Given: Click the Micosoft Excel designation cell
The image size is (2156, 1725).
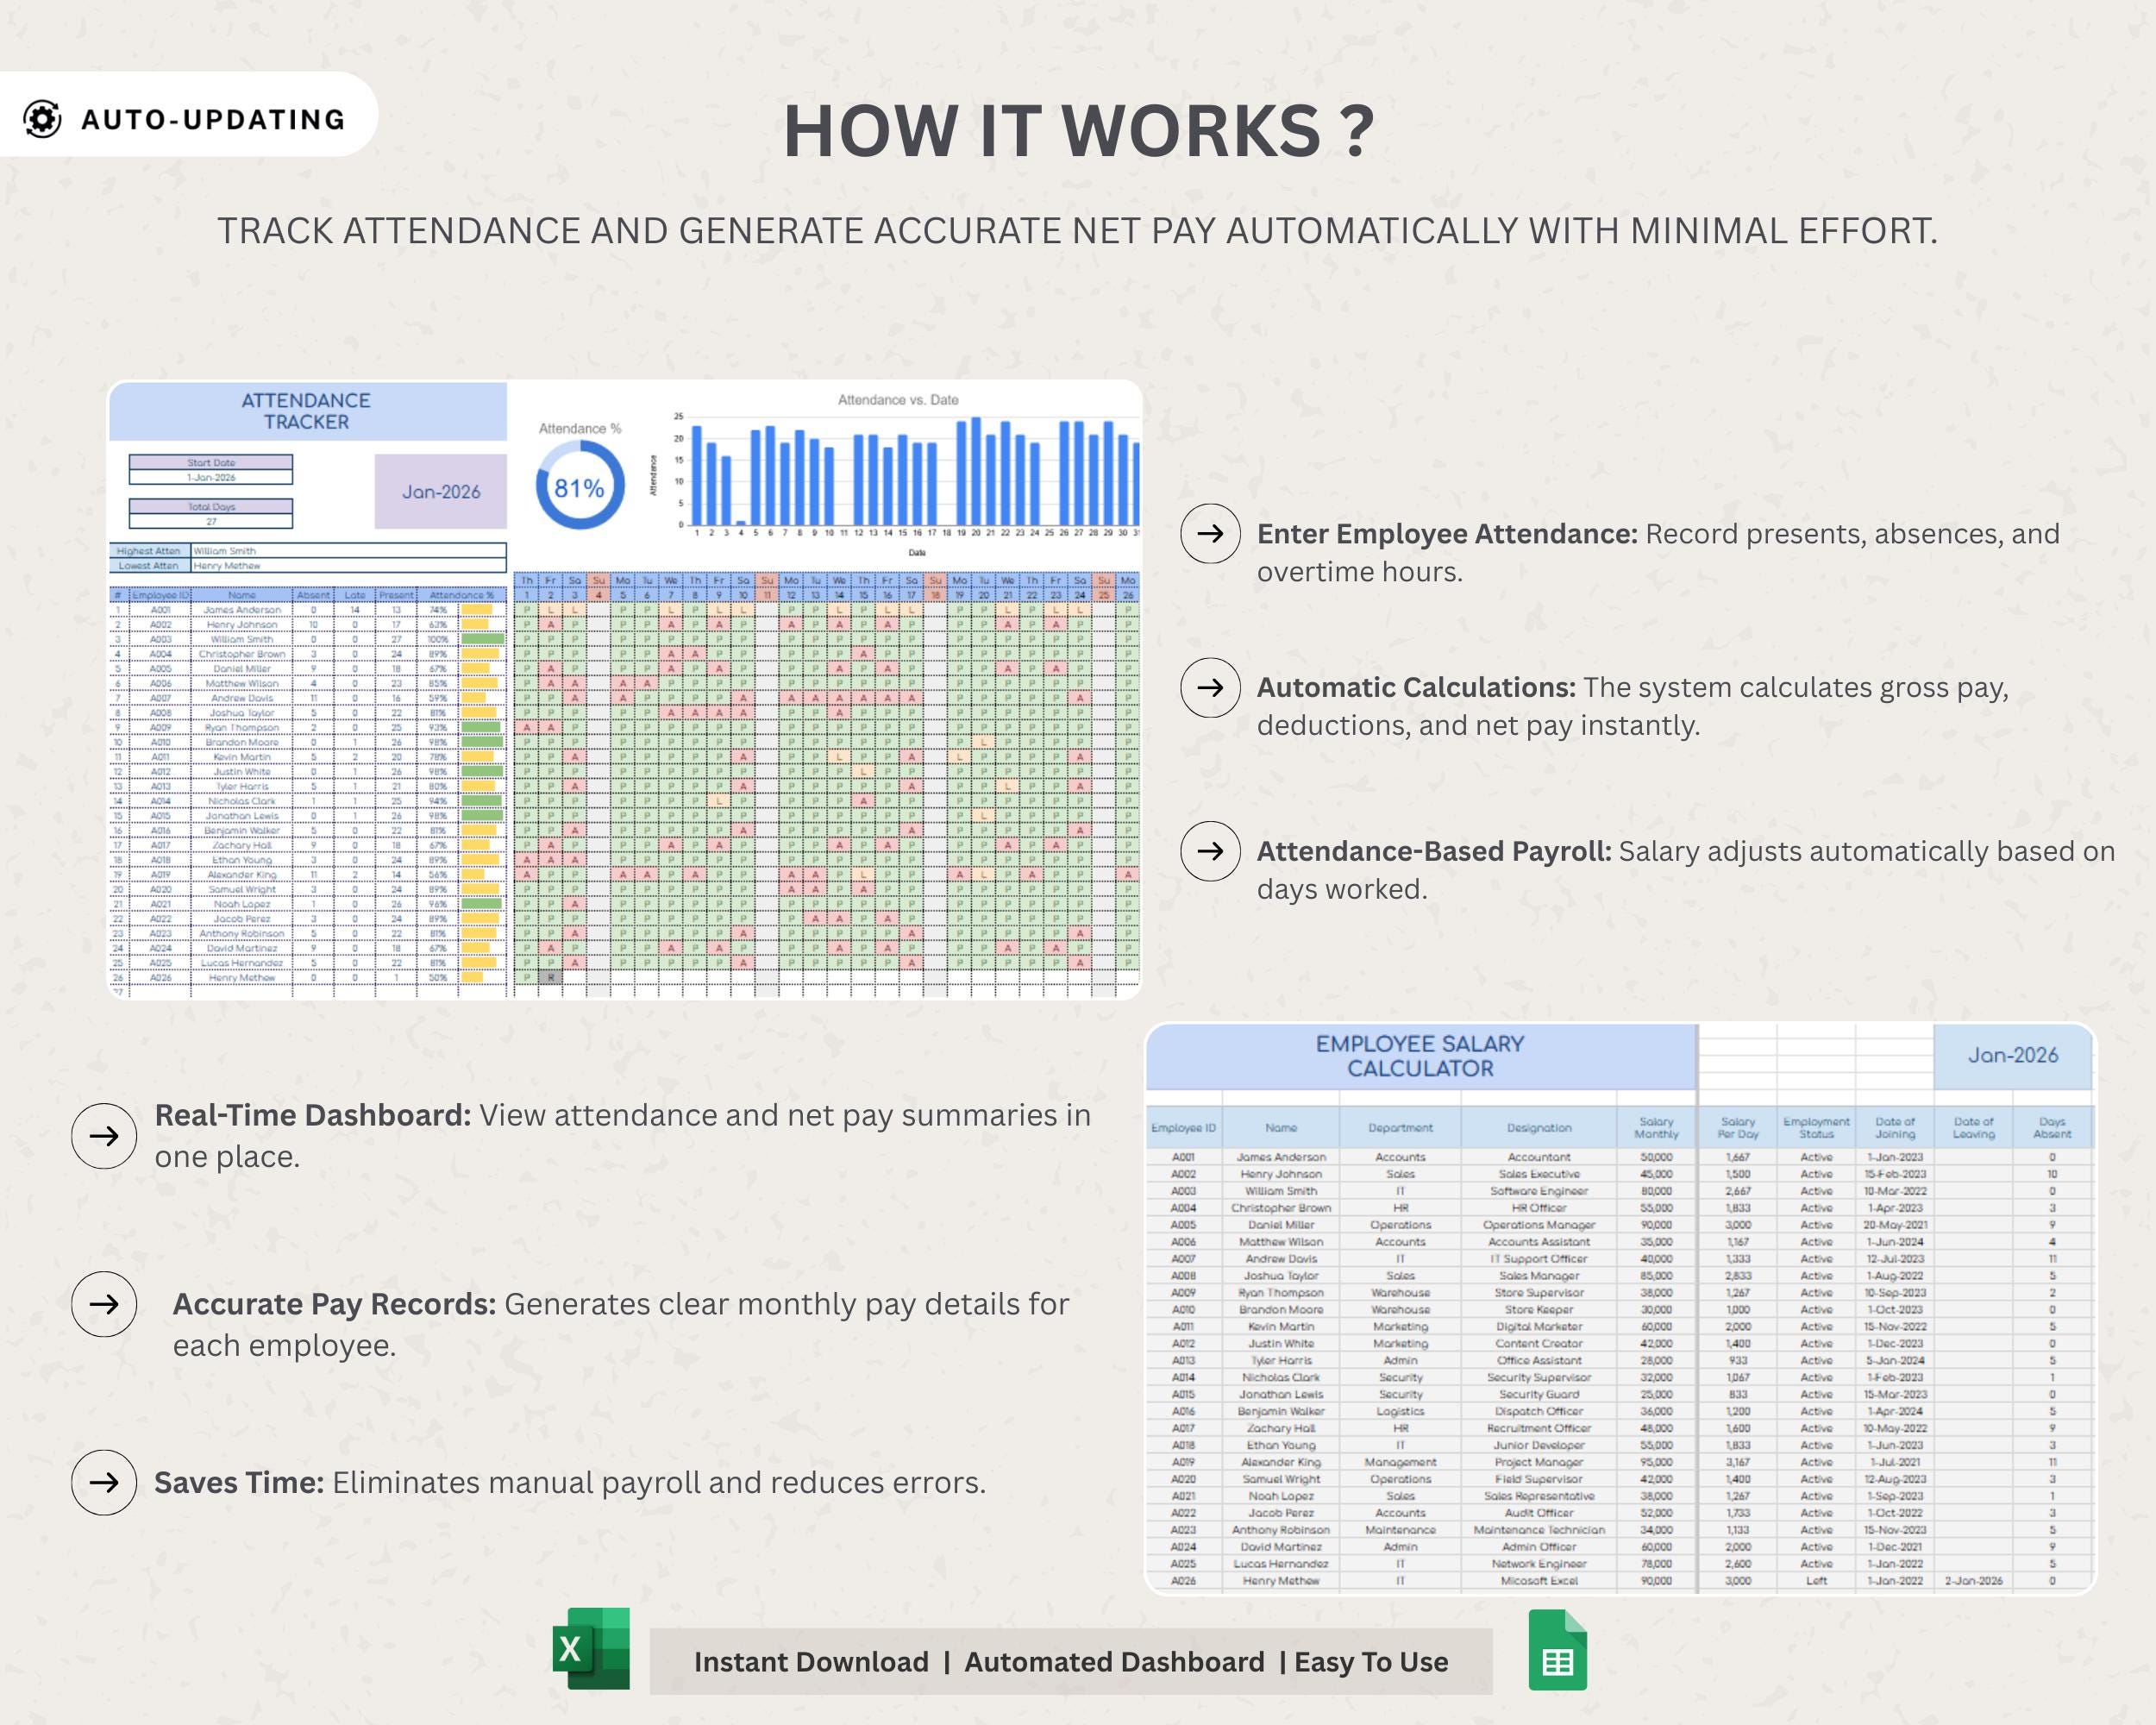Looking at the screenshot, I should pyautogui.click(x=1539, y=1581).
